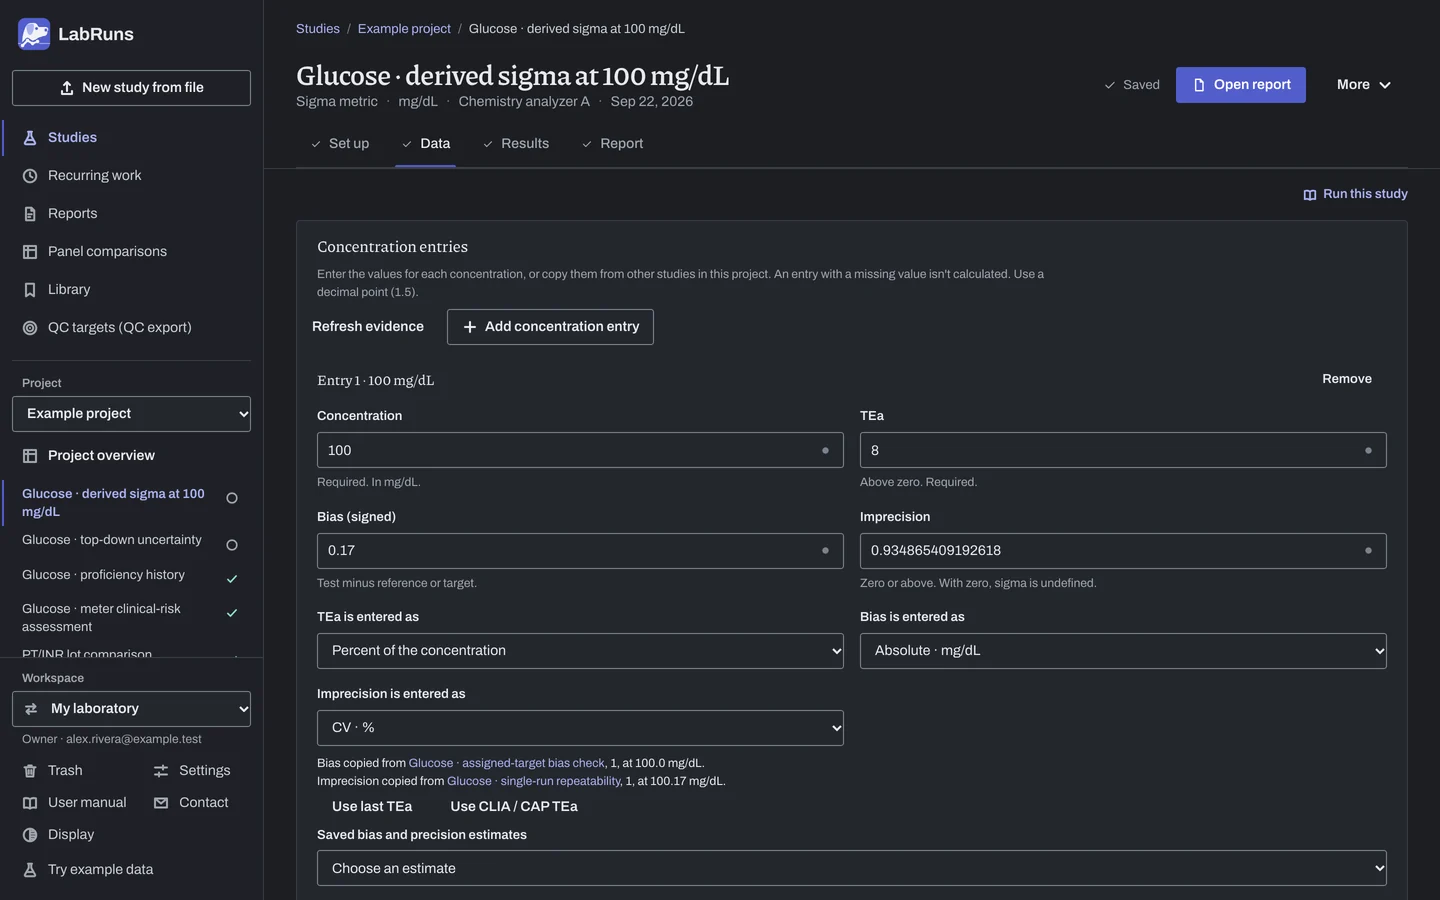Open QC targets (QC export)
Viewport: 1440px width, 900px height.
131,328
